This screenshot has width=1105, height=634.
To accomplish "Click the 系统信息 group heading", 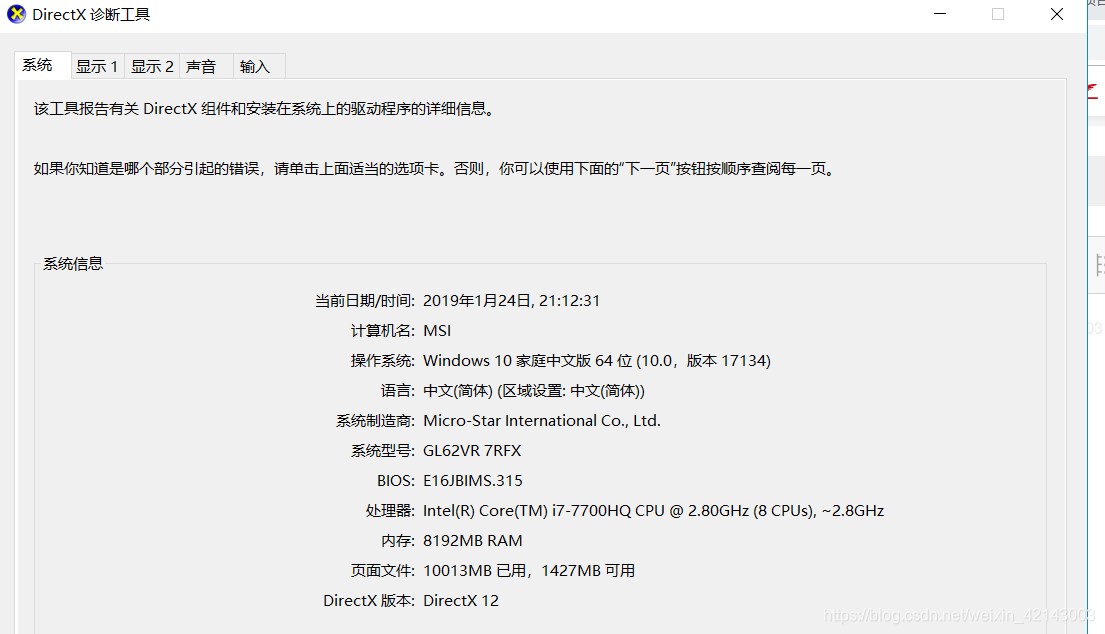I will pyautogui.click(x=73, y=263).
